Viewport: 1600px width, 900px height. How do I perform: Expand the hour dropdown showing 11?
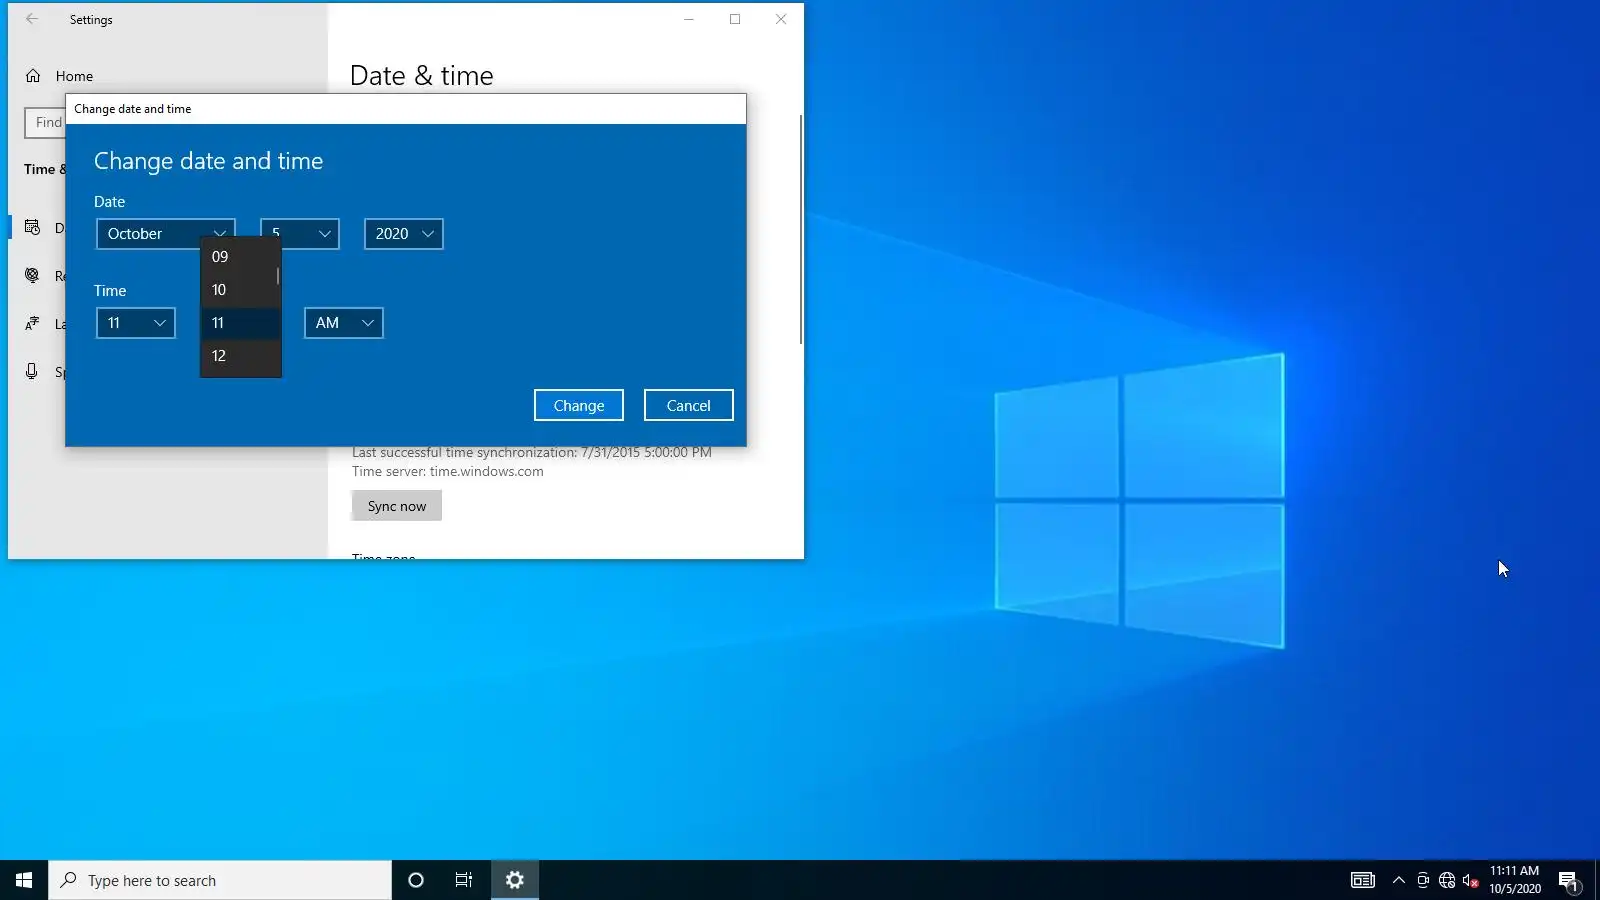coord(136,323)
